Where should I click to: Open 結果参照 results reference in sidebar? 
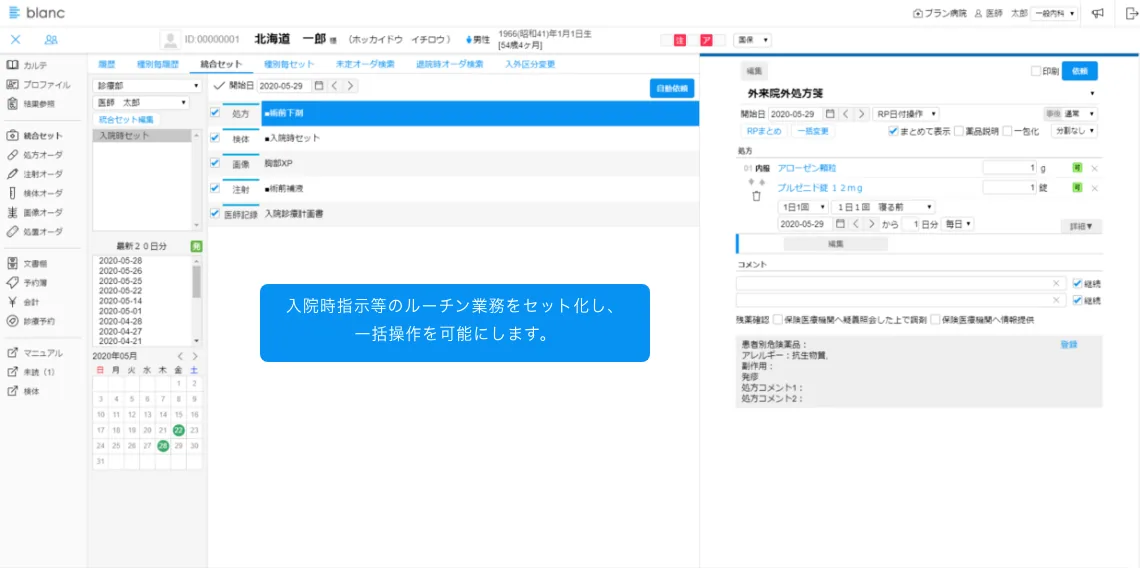tap(33, 103)
